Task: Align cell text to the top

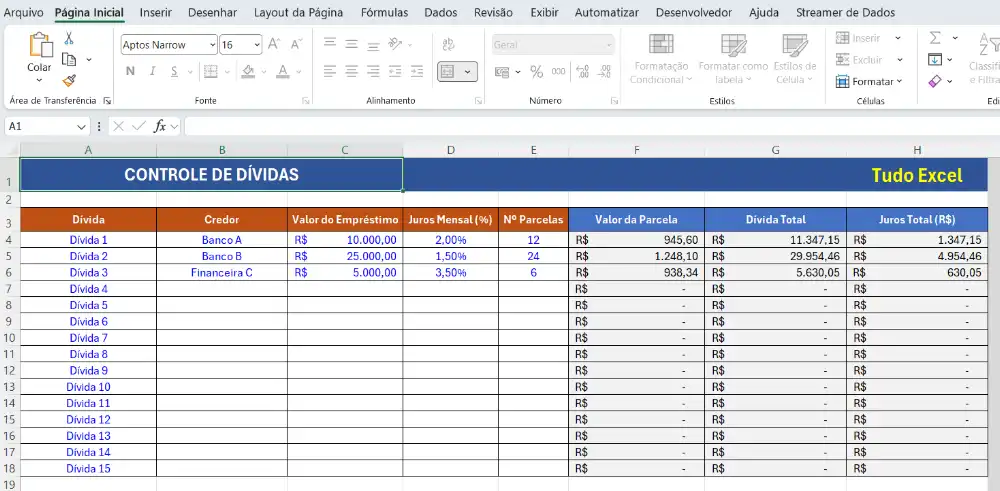Action: 330,43
